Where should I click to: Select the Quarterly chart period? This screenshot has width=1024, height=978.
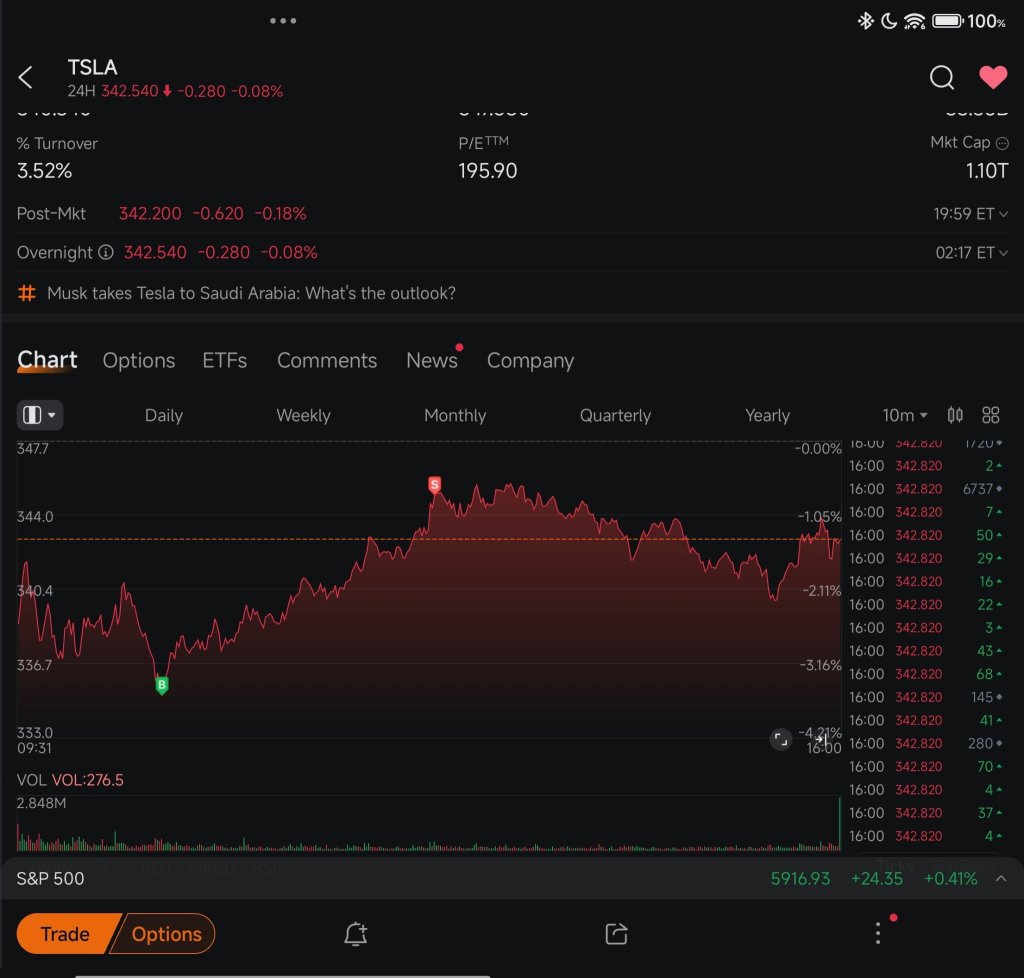point(615,415)
